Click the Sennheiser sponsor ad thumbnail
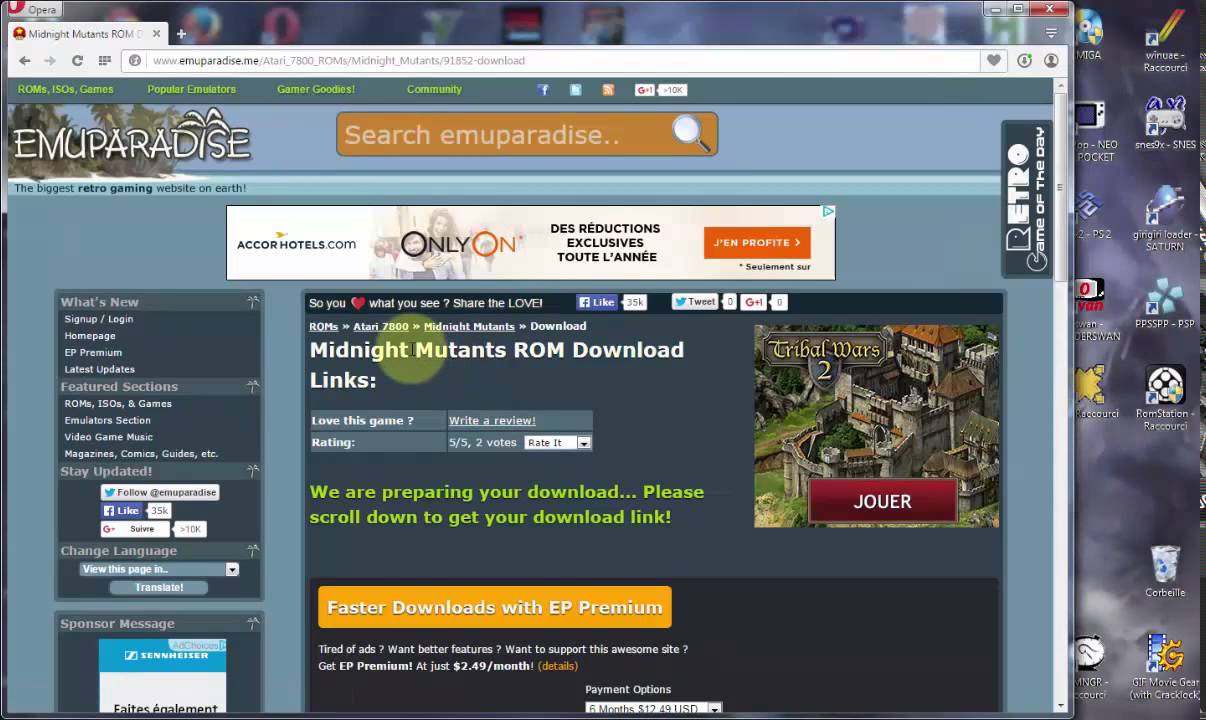The width and height of the screenshot is (1206, 720). click(162, 676)
